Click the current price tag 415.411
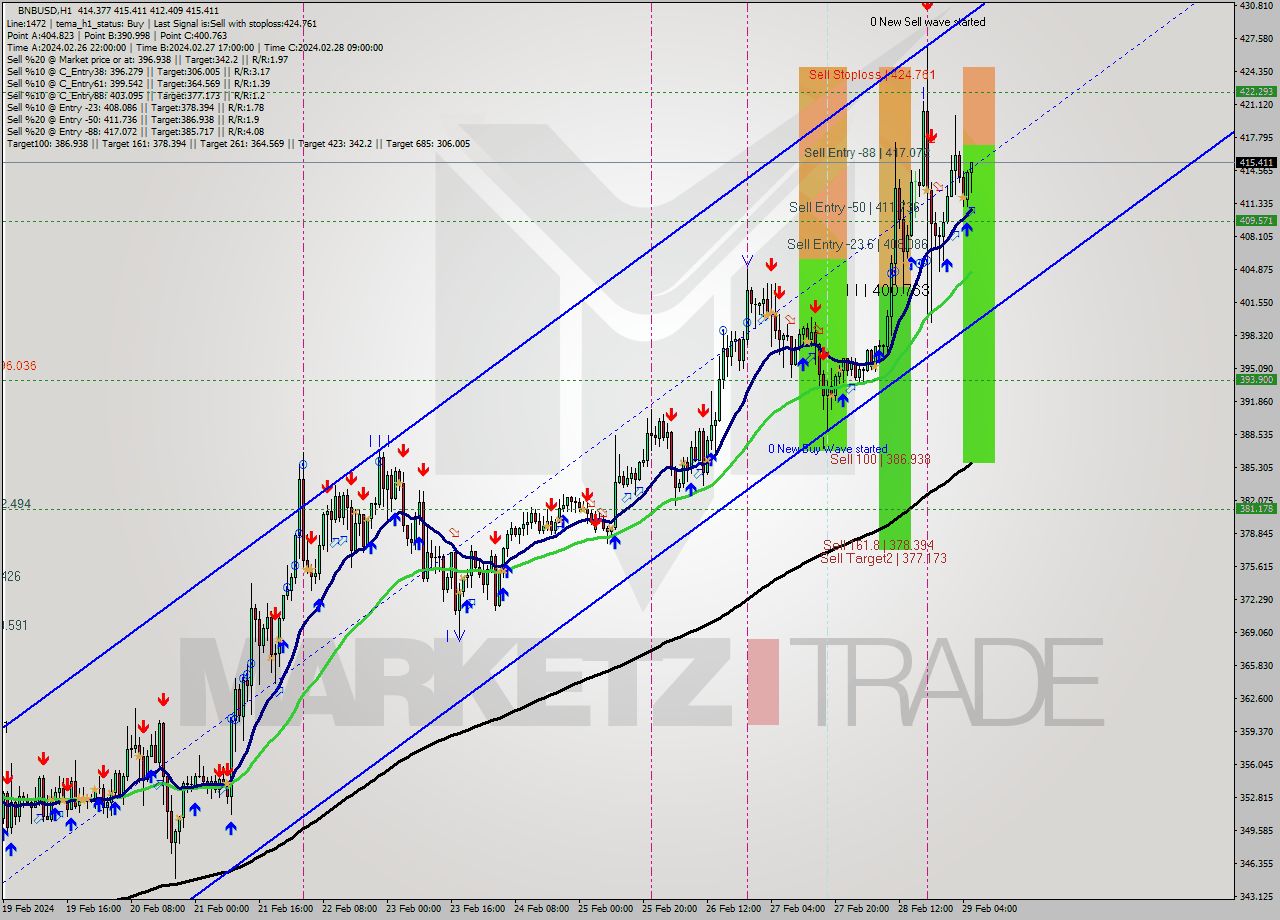This screenshot has height=920, width=1280. click(x=1256, y=162)
